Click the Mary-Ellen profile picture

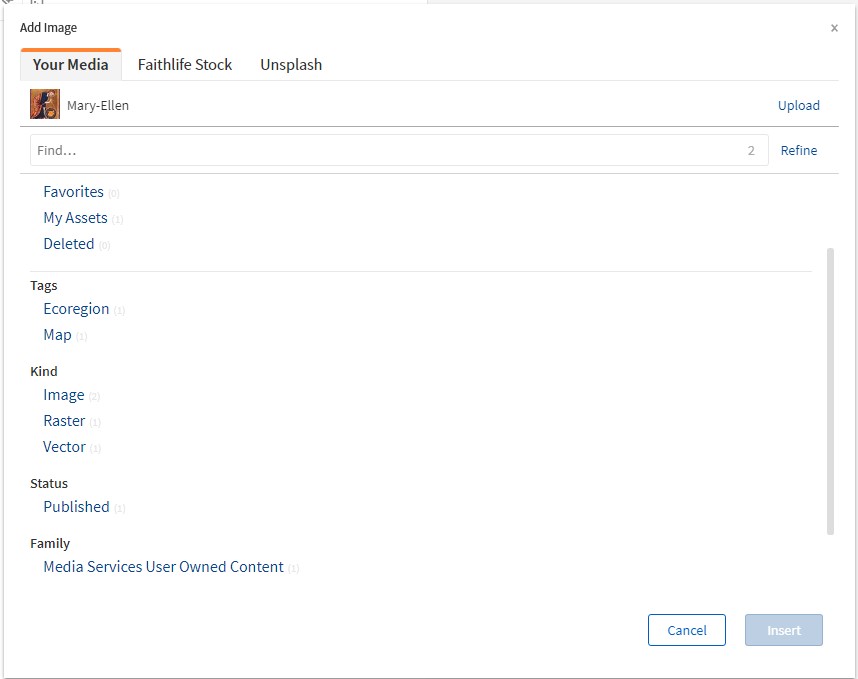pos(44,104)
